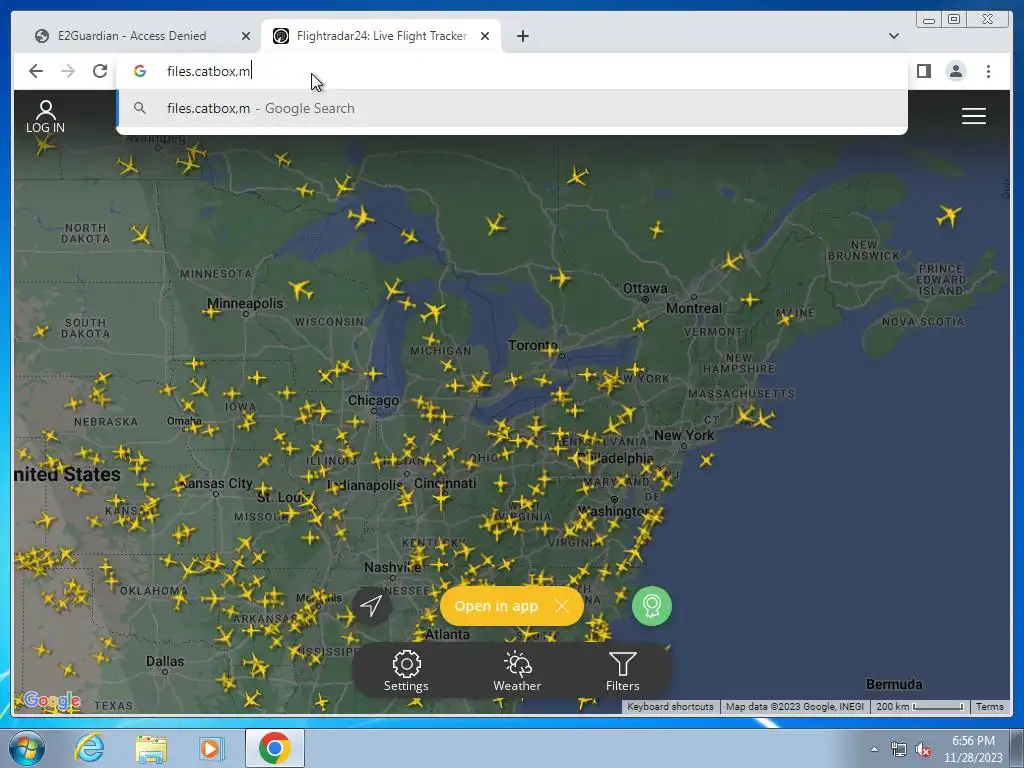Click the browser forward arrow
1024x768 pixels.
coord(67,71)
